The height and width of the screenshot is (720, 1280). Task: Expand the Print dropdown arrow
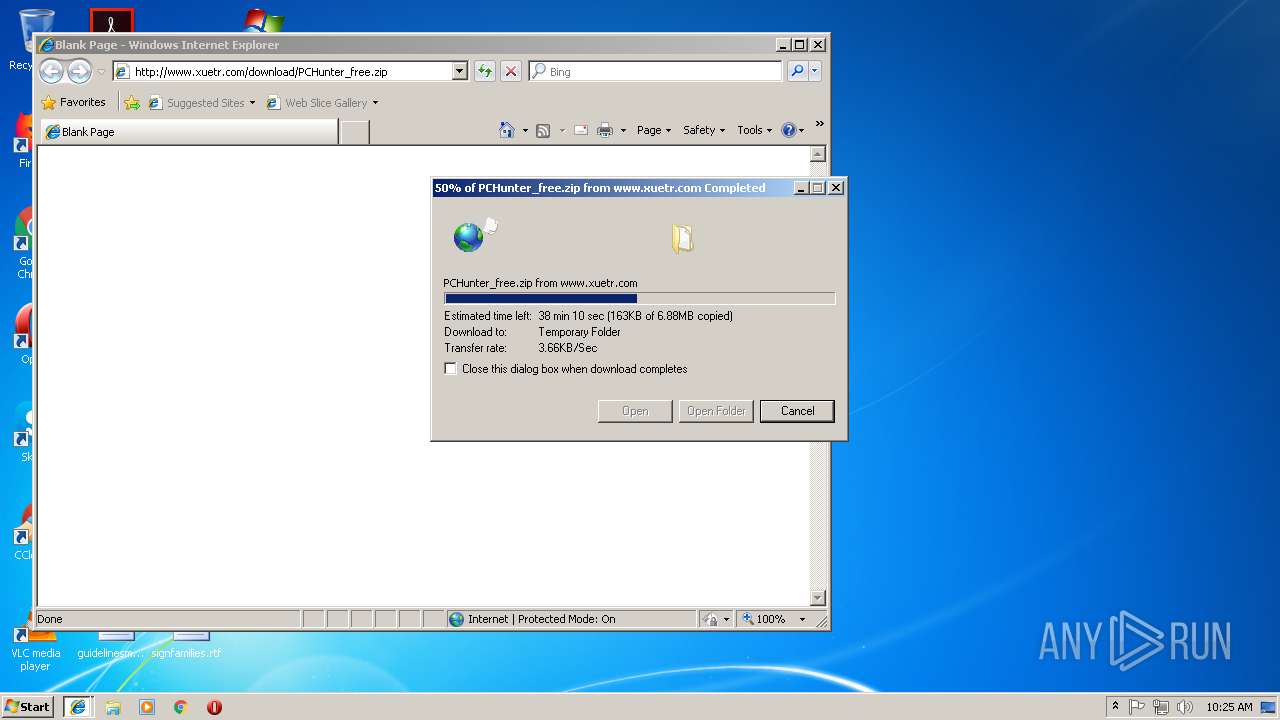(623, 130)
